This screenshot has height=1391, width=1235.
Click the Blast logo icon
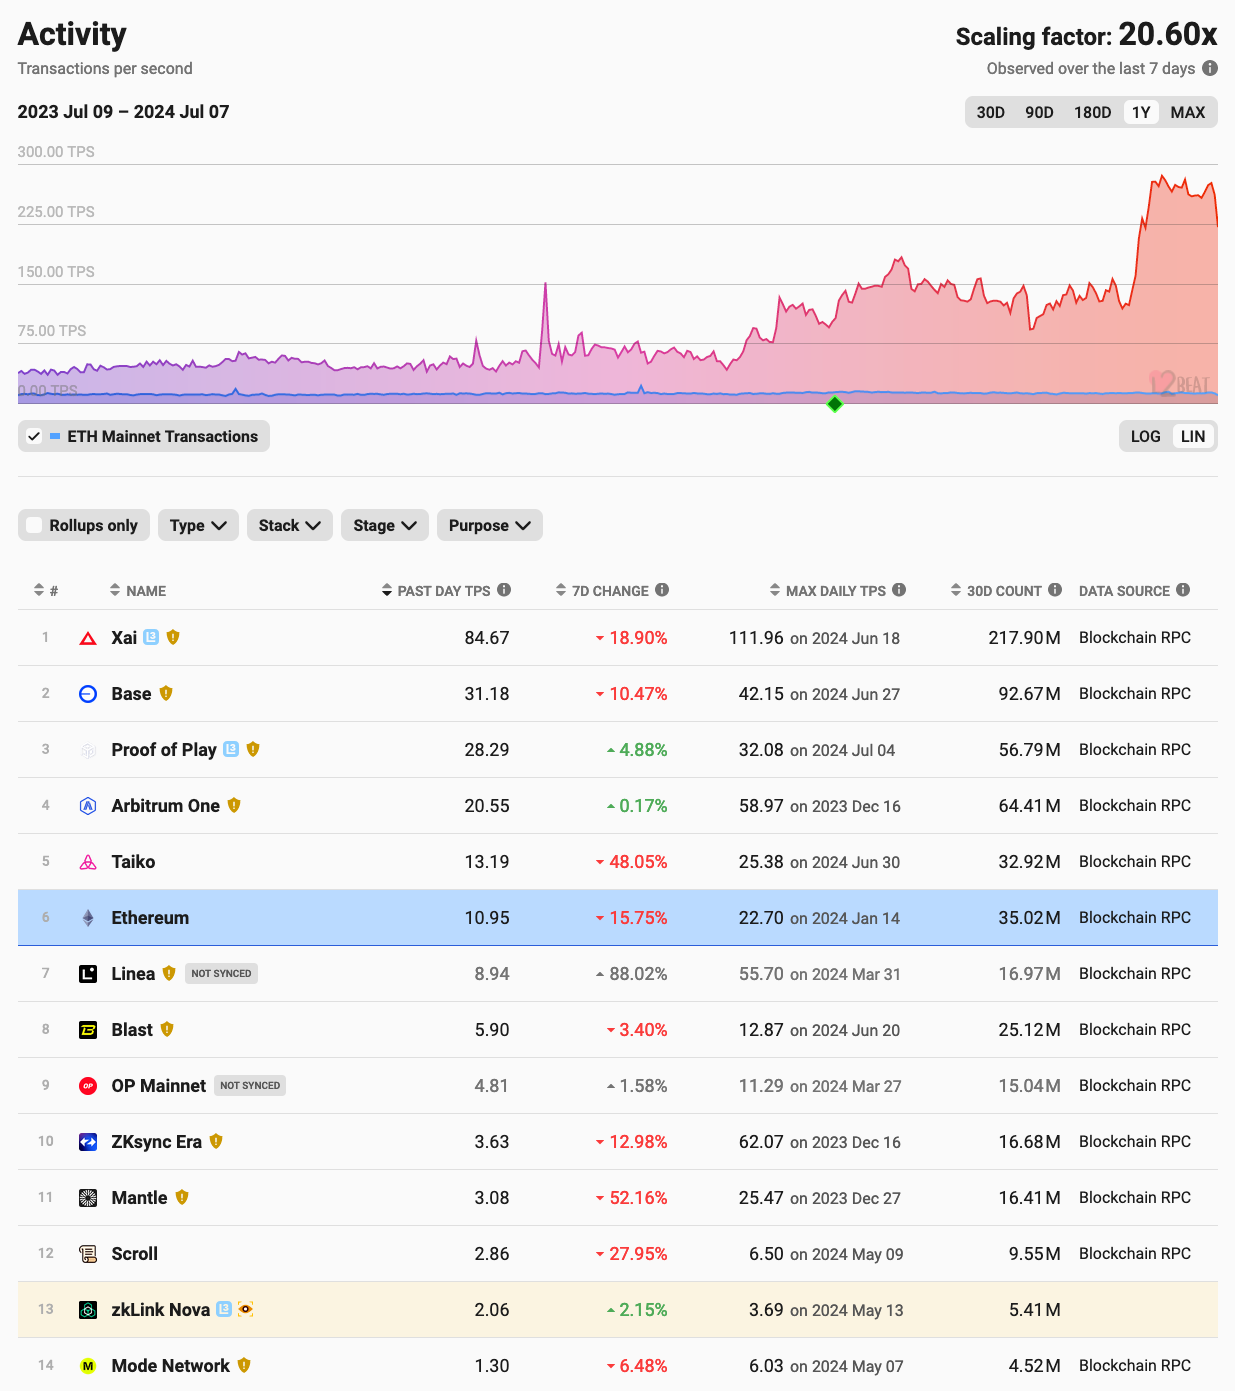tap(88, 1030)
